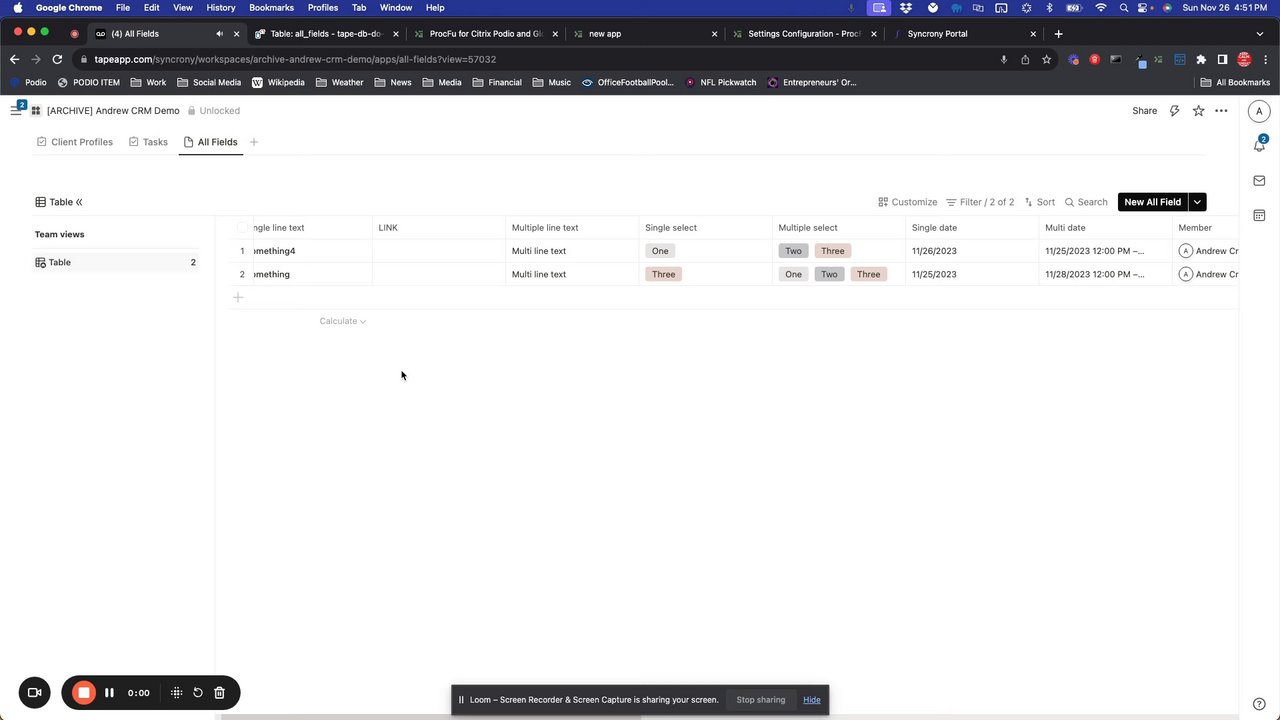Viewport: 1280px width, 720px height.
Task: Open the Bookmarks menu in menu bar
Action: (271, 7)
